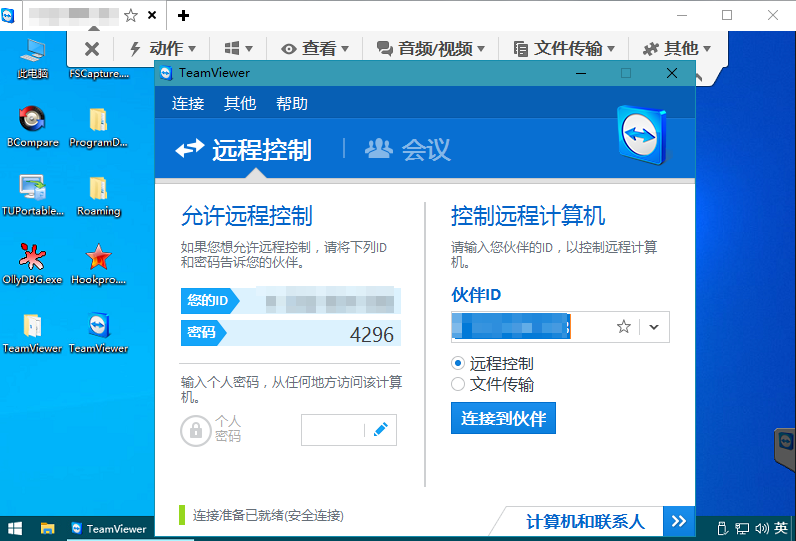
Task: Open 计算机和联系人 panel
Action: (x=585, y=522)
